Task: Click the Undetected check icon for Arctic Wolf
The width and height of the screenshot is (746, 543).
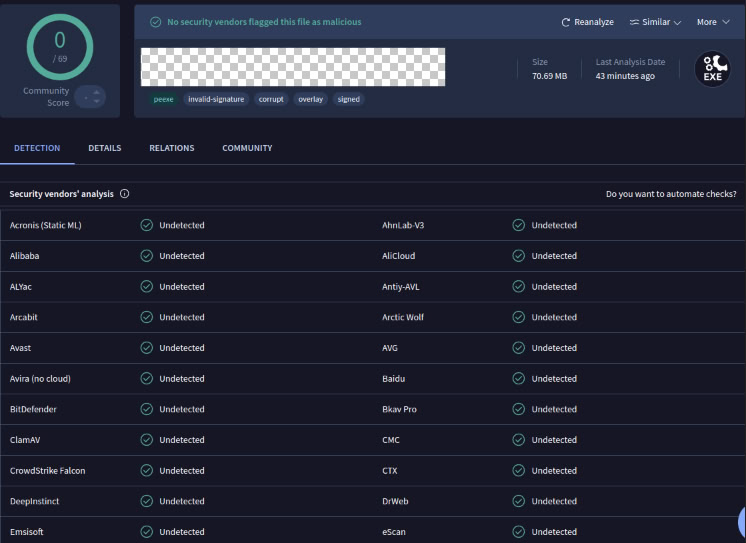Action: point(518,317)
